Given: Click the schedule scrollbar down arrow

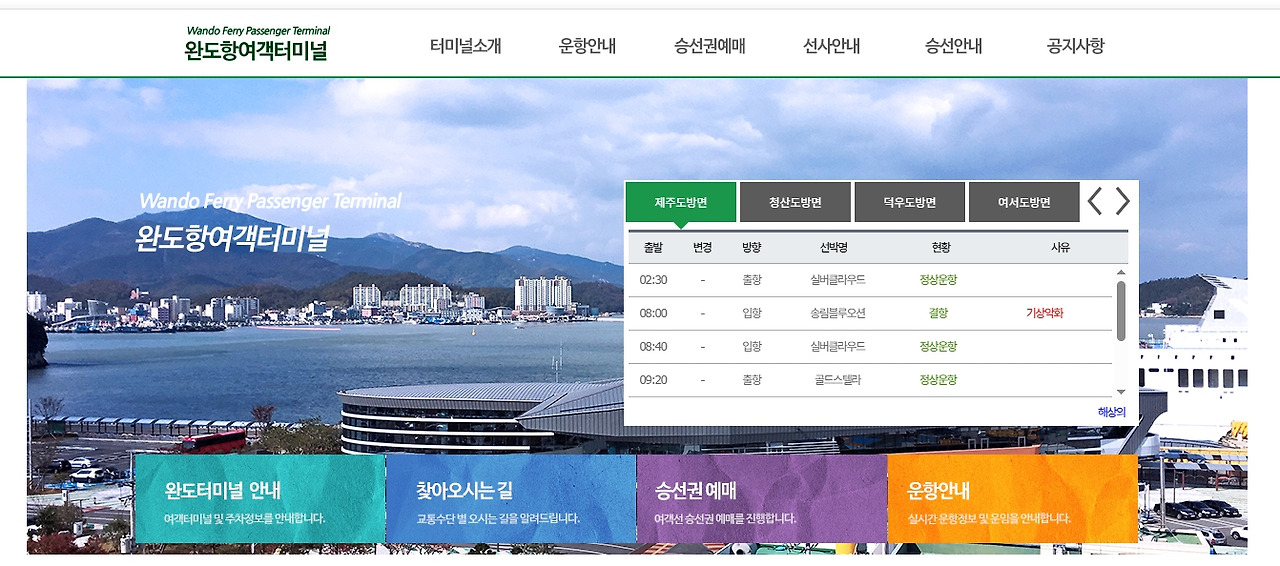Looking at the screenshot, I should (x=1121, y=392).
